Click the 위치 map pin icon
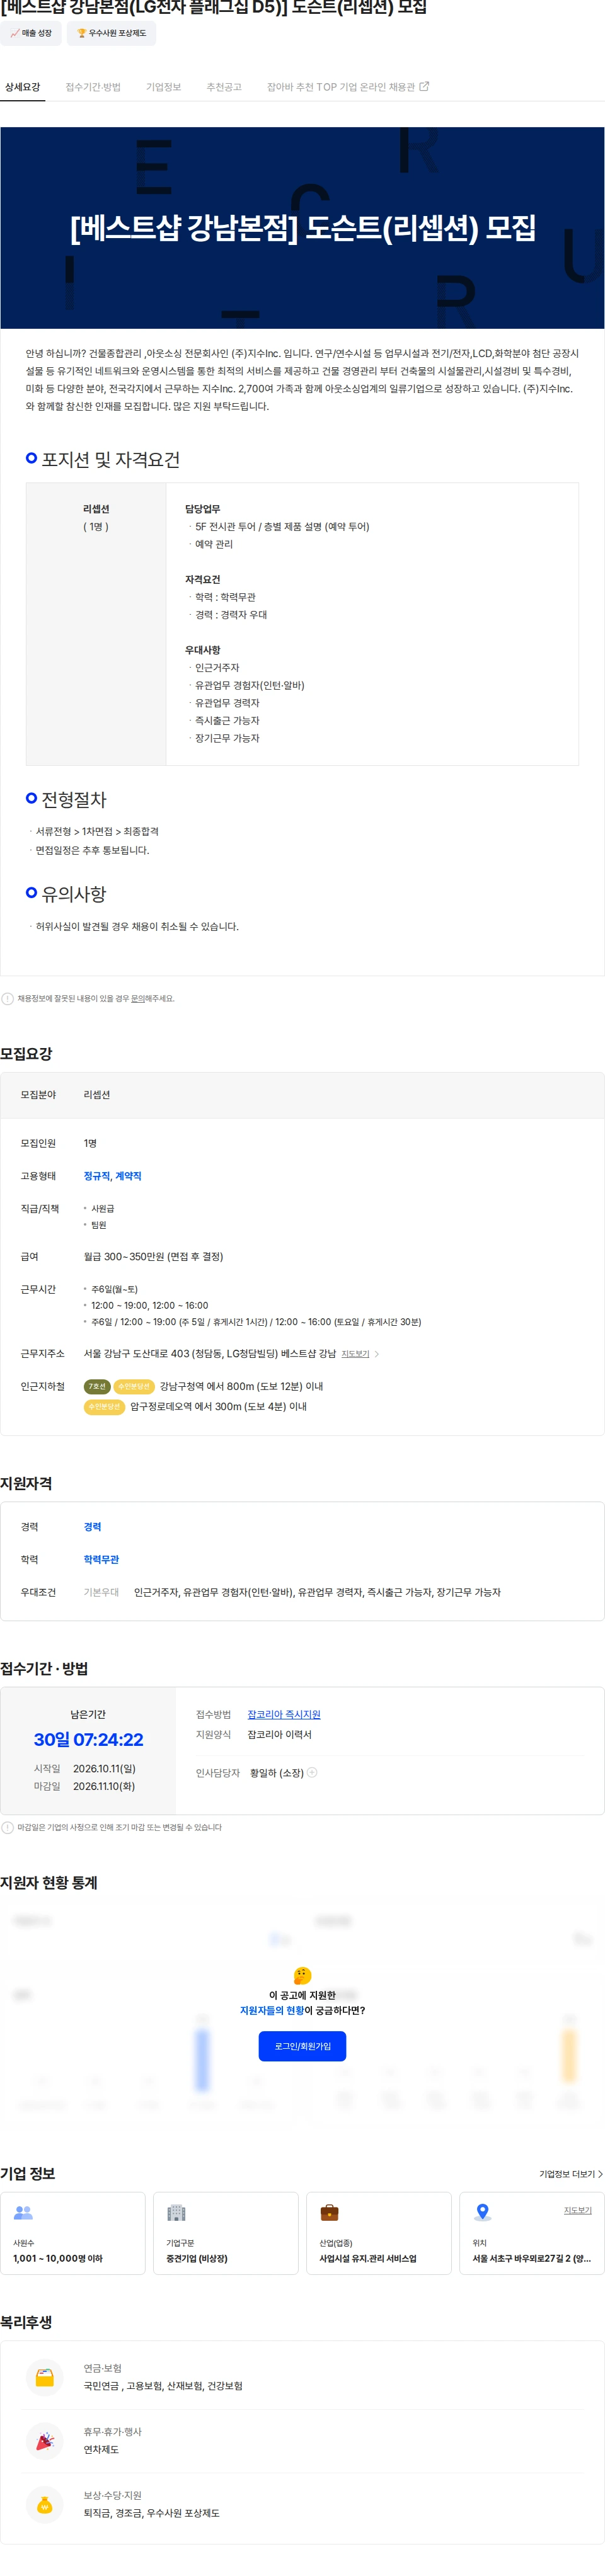The width and height of the screenshot is (605, 2576). (x=483, y=2212)
